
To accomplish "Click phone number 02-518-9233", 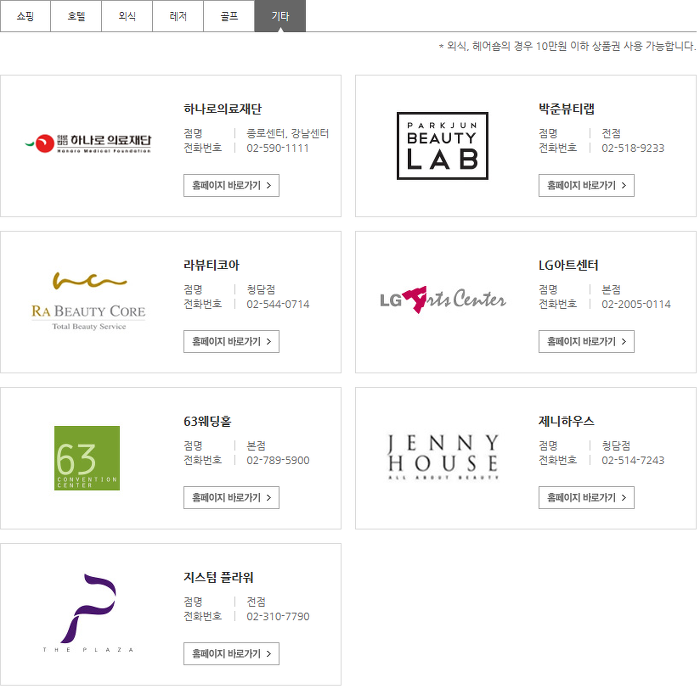I will tap(633, 148).
